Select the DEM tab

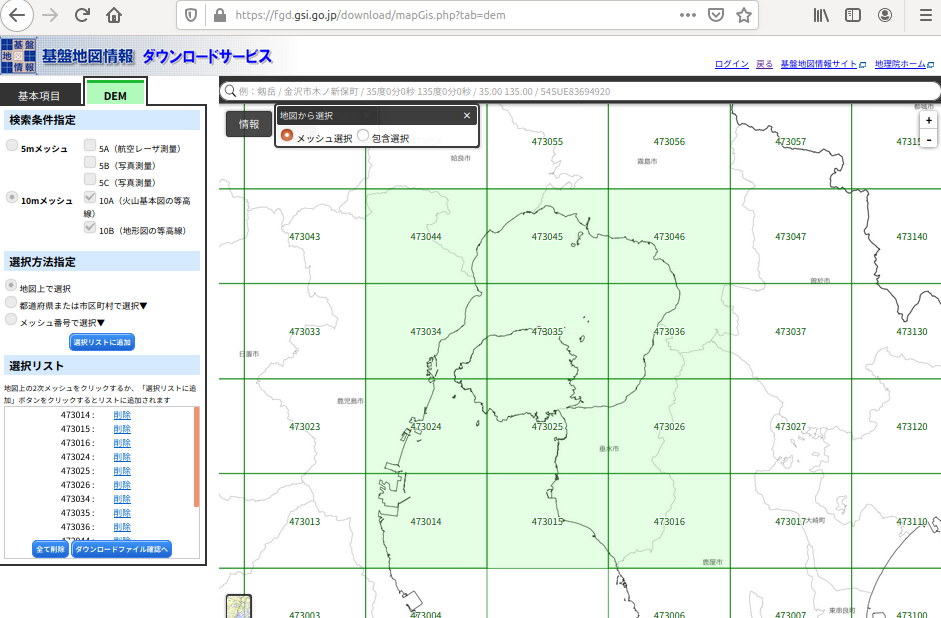click(115, 93)
